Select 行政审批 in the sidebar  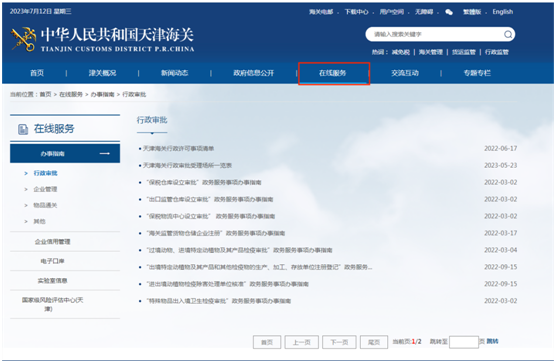45,173
